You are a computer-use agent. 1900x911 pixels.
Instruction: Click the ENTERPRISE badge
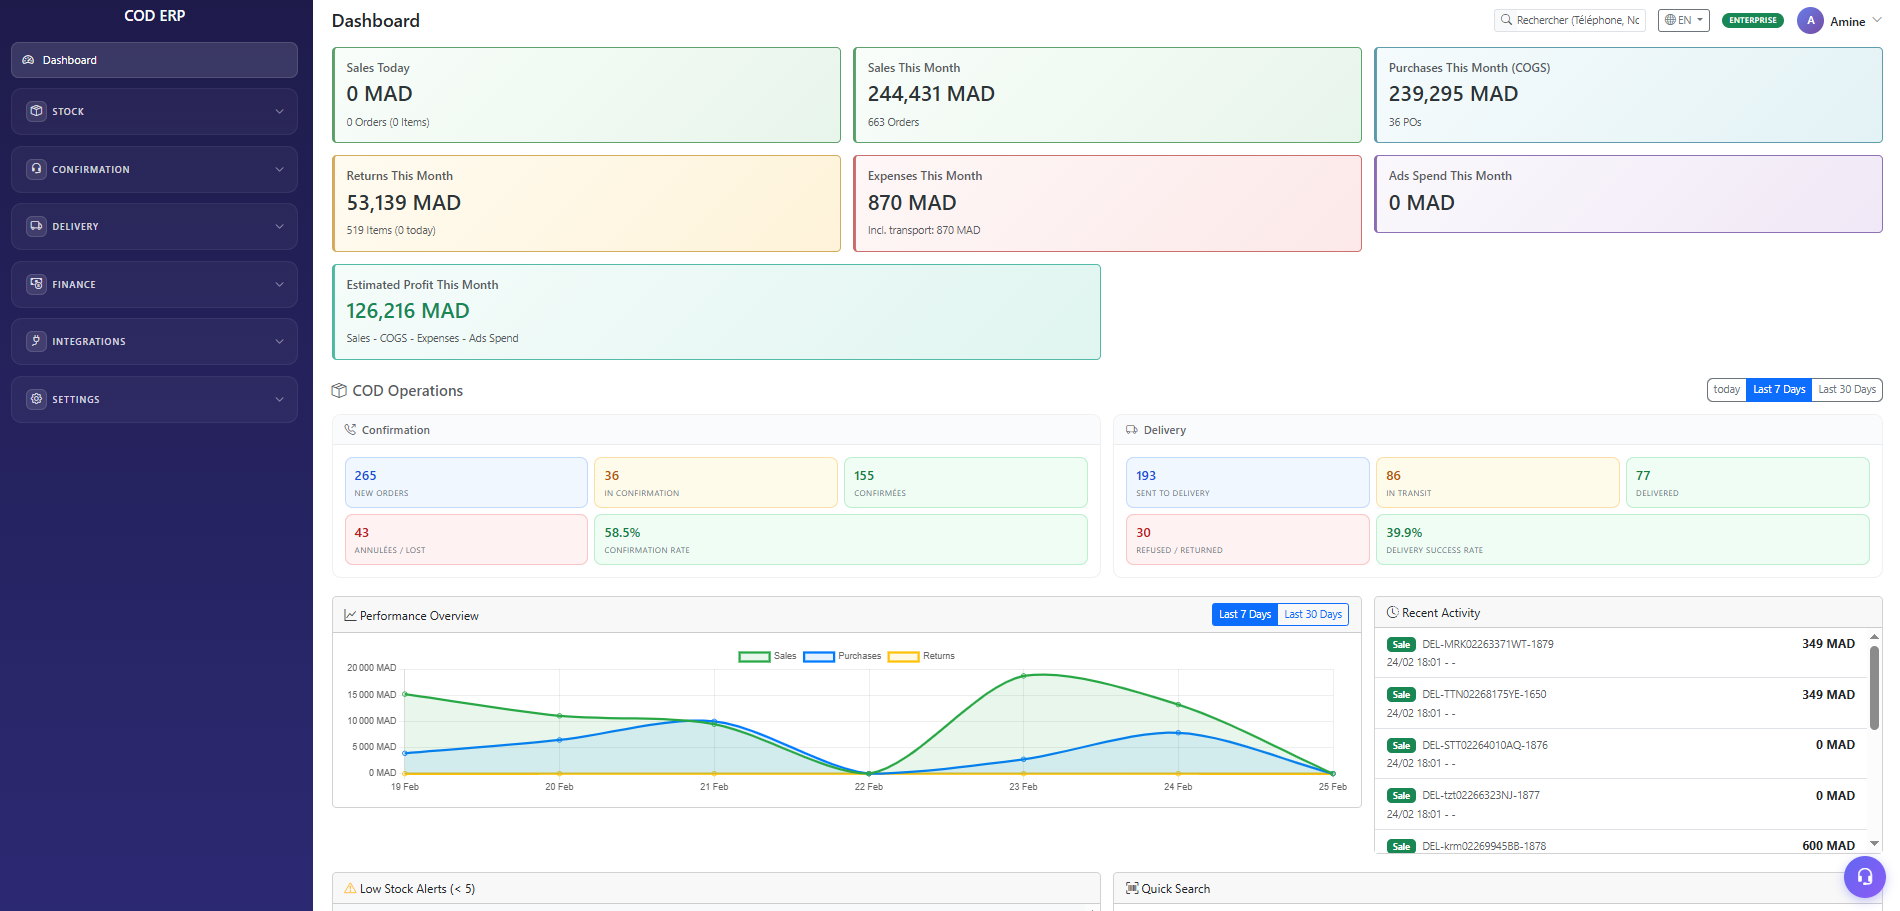click(x=1752, y=19)
